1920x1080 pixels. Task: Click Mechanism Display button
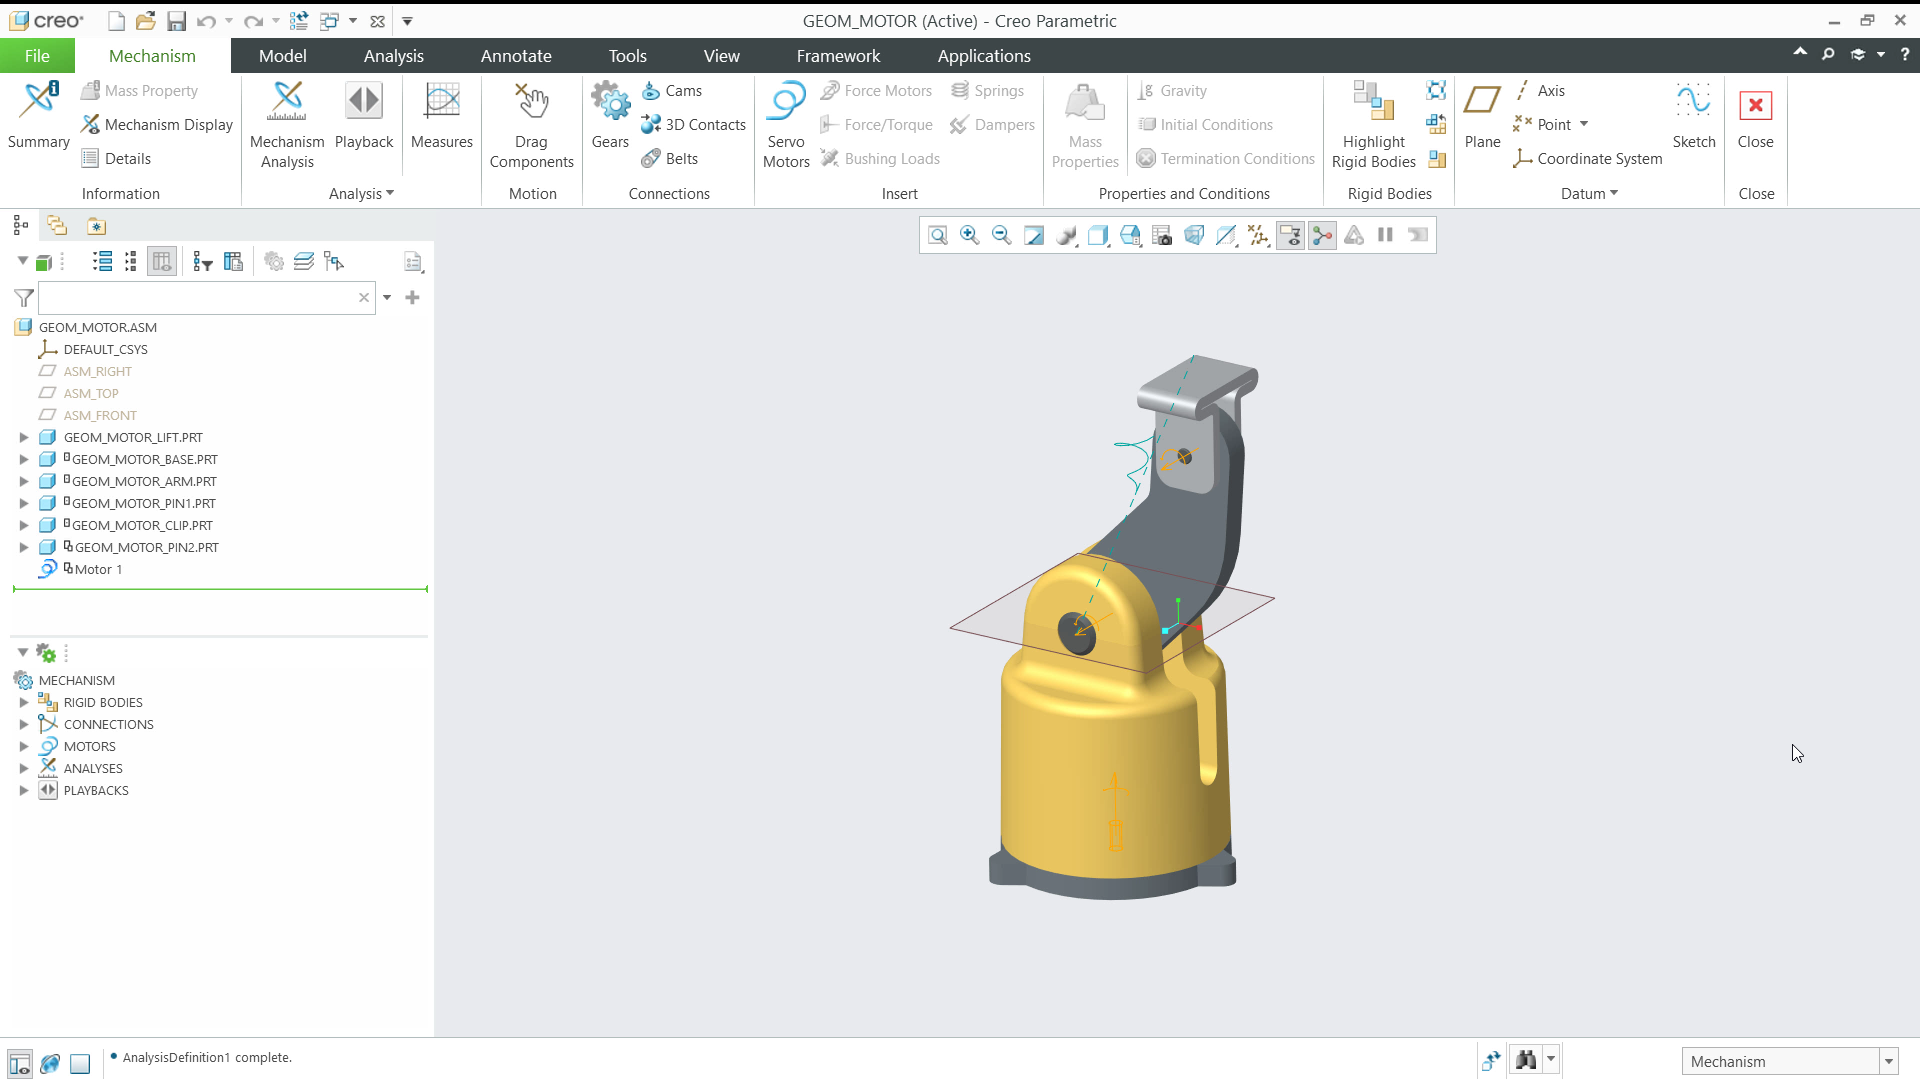pyautogui.click(x=158, y=125)
